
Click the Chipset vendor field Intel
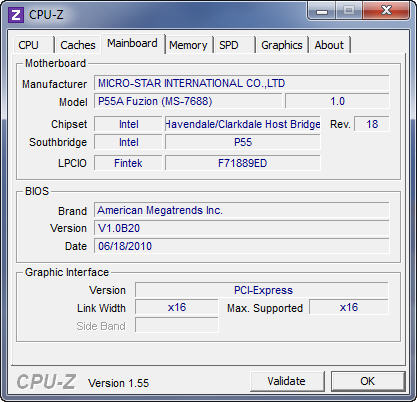click(128, 124)
